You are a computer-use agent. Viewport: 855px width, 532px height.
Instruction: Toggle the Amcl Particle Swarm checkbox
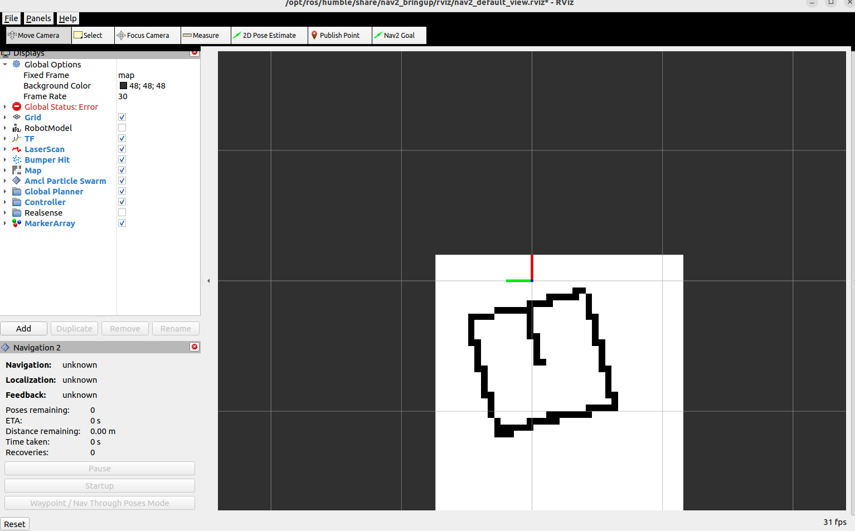click(x=122, y=181)
